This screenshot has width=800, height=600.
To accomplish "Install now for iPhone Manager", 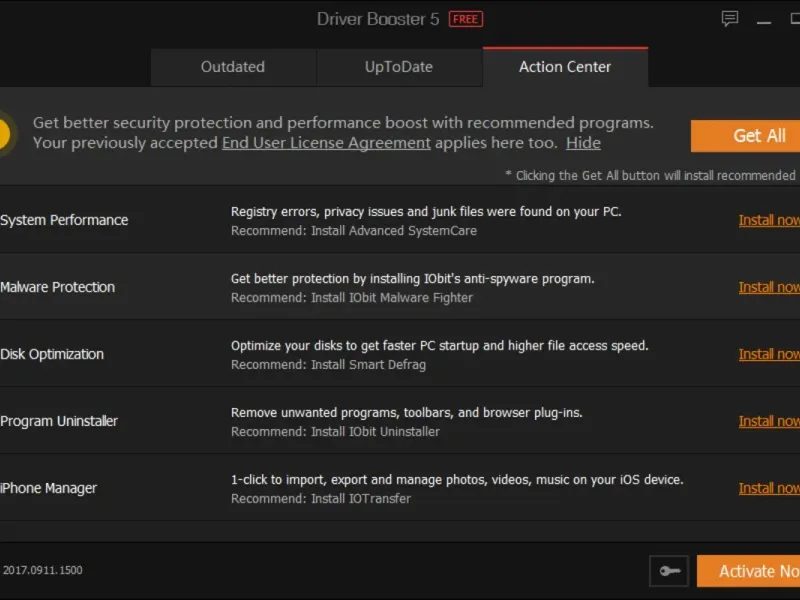I will tap(768, 488).
